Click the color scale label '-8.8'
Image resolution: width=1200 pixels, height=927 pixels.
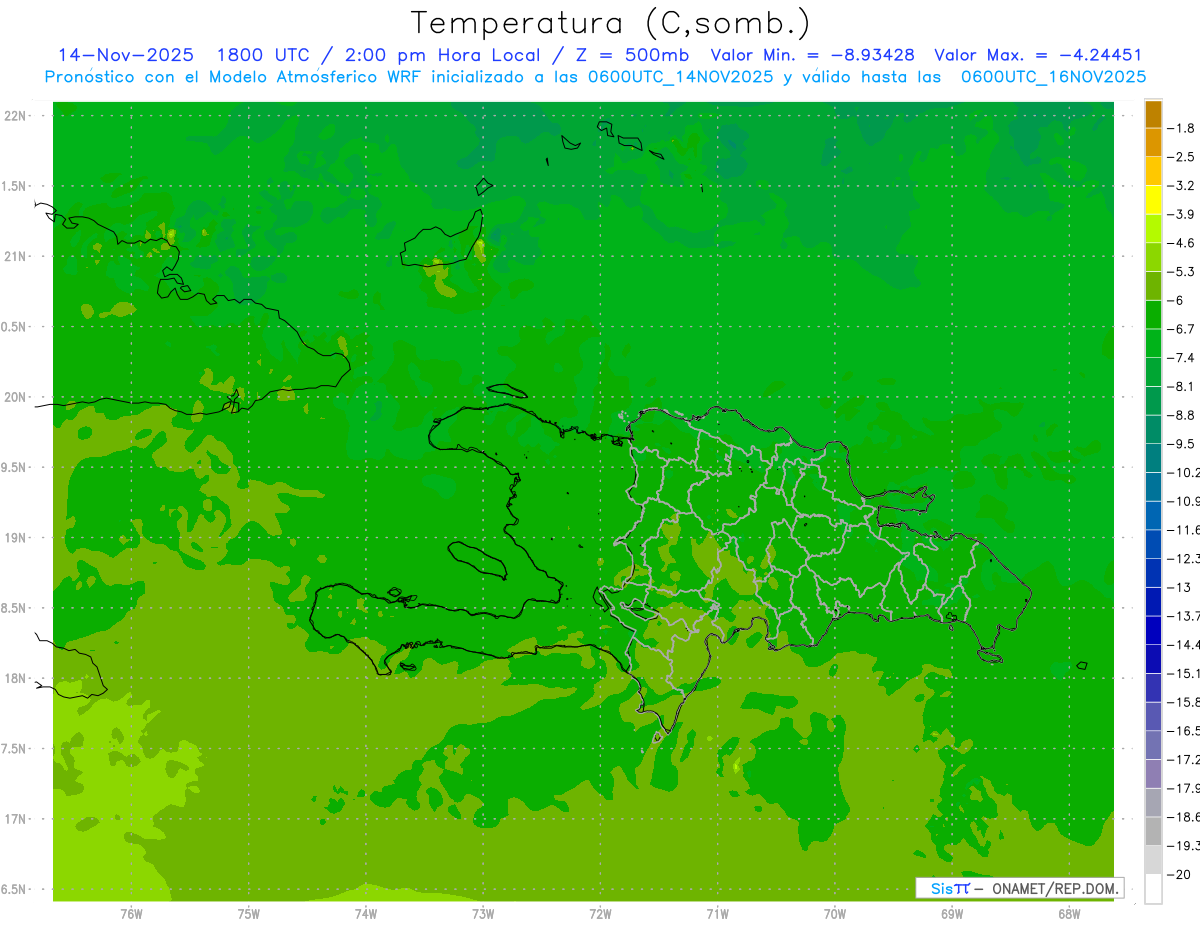1183,415
